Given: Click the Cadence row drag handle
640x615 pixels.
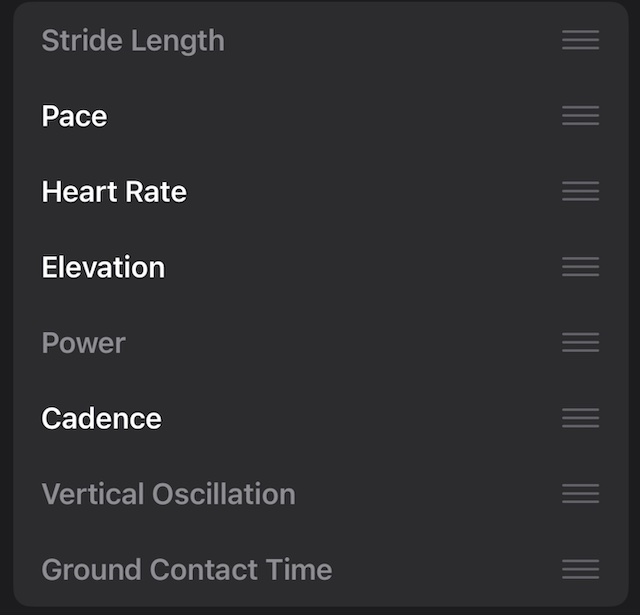Looking at the screenshot, I should [x=580, y=418].
